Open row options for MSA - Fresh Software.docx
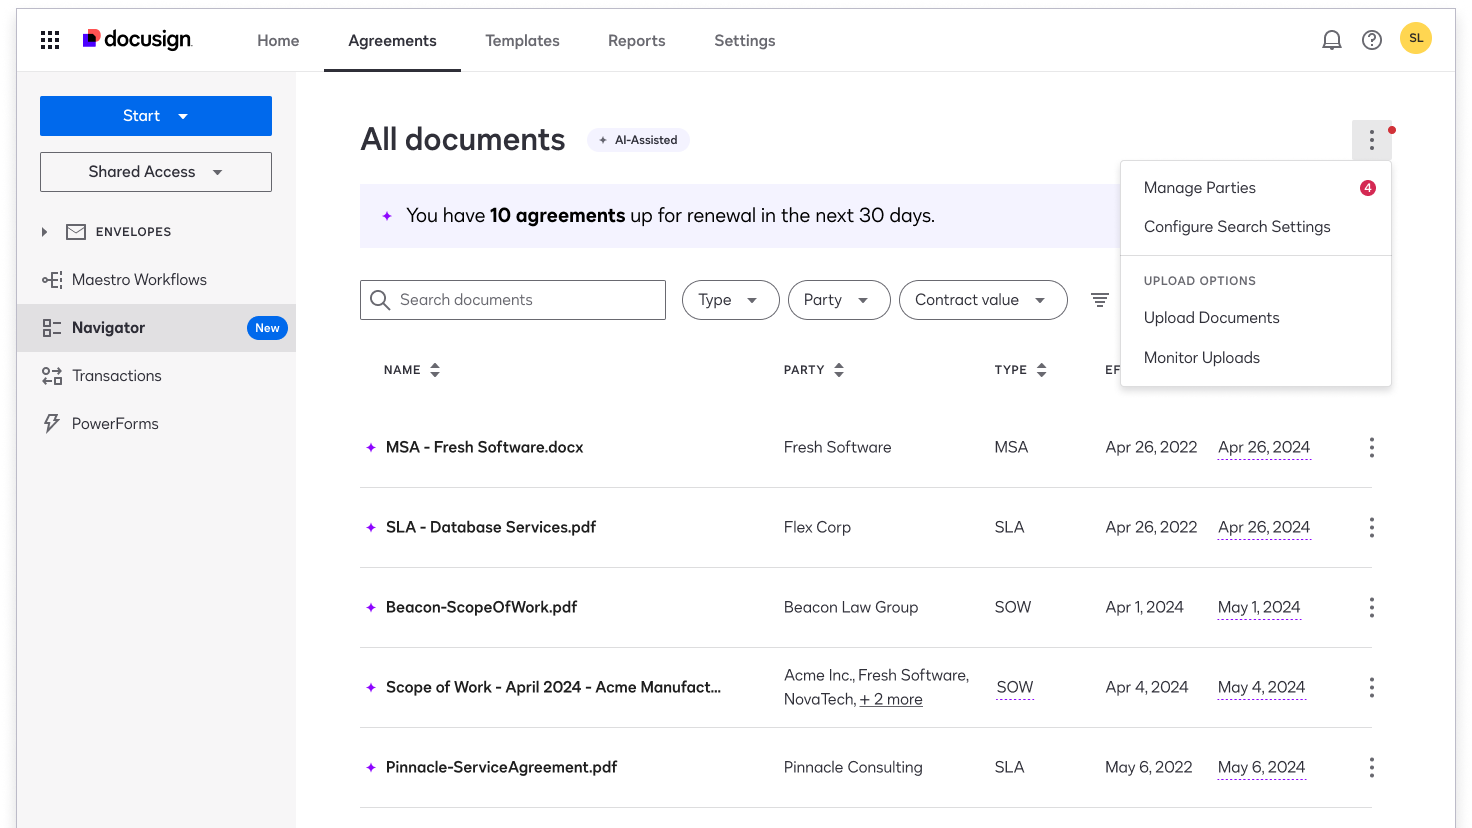The height and width of the screenshot is (828, 1472). pos(1371,447)
